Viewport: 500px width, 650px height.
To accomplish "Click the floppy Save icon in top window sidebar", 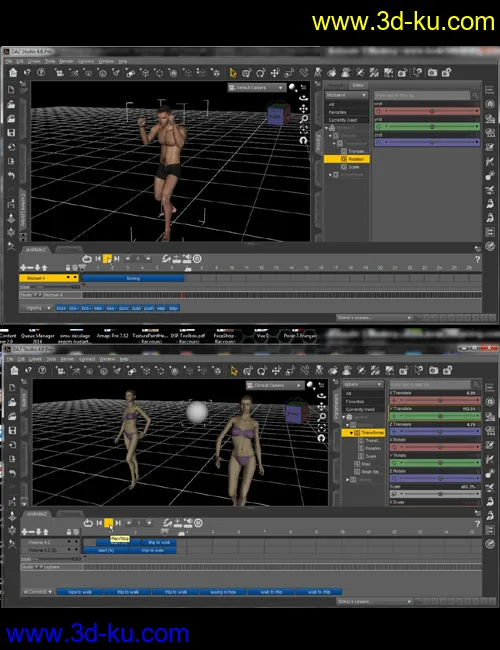I will point(11,133).
